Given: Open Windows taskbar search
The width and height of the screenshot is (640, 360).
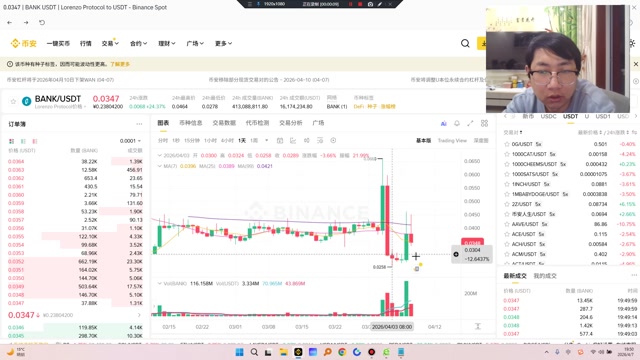Looking at the screenshot, I should 254,352.
